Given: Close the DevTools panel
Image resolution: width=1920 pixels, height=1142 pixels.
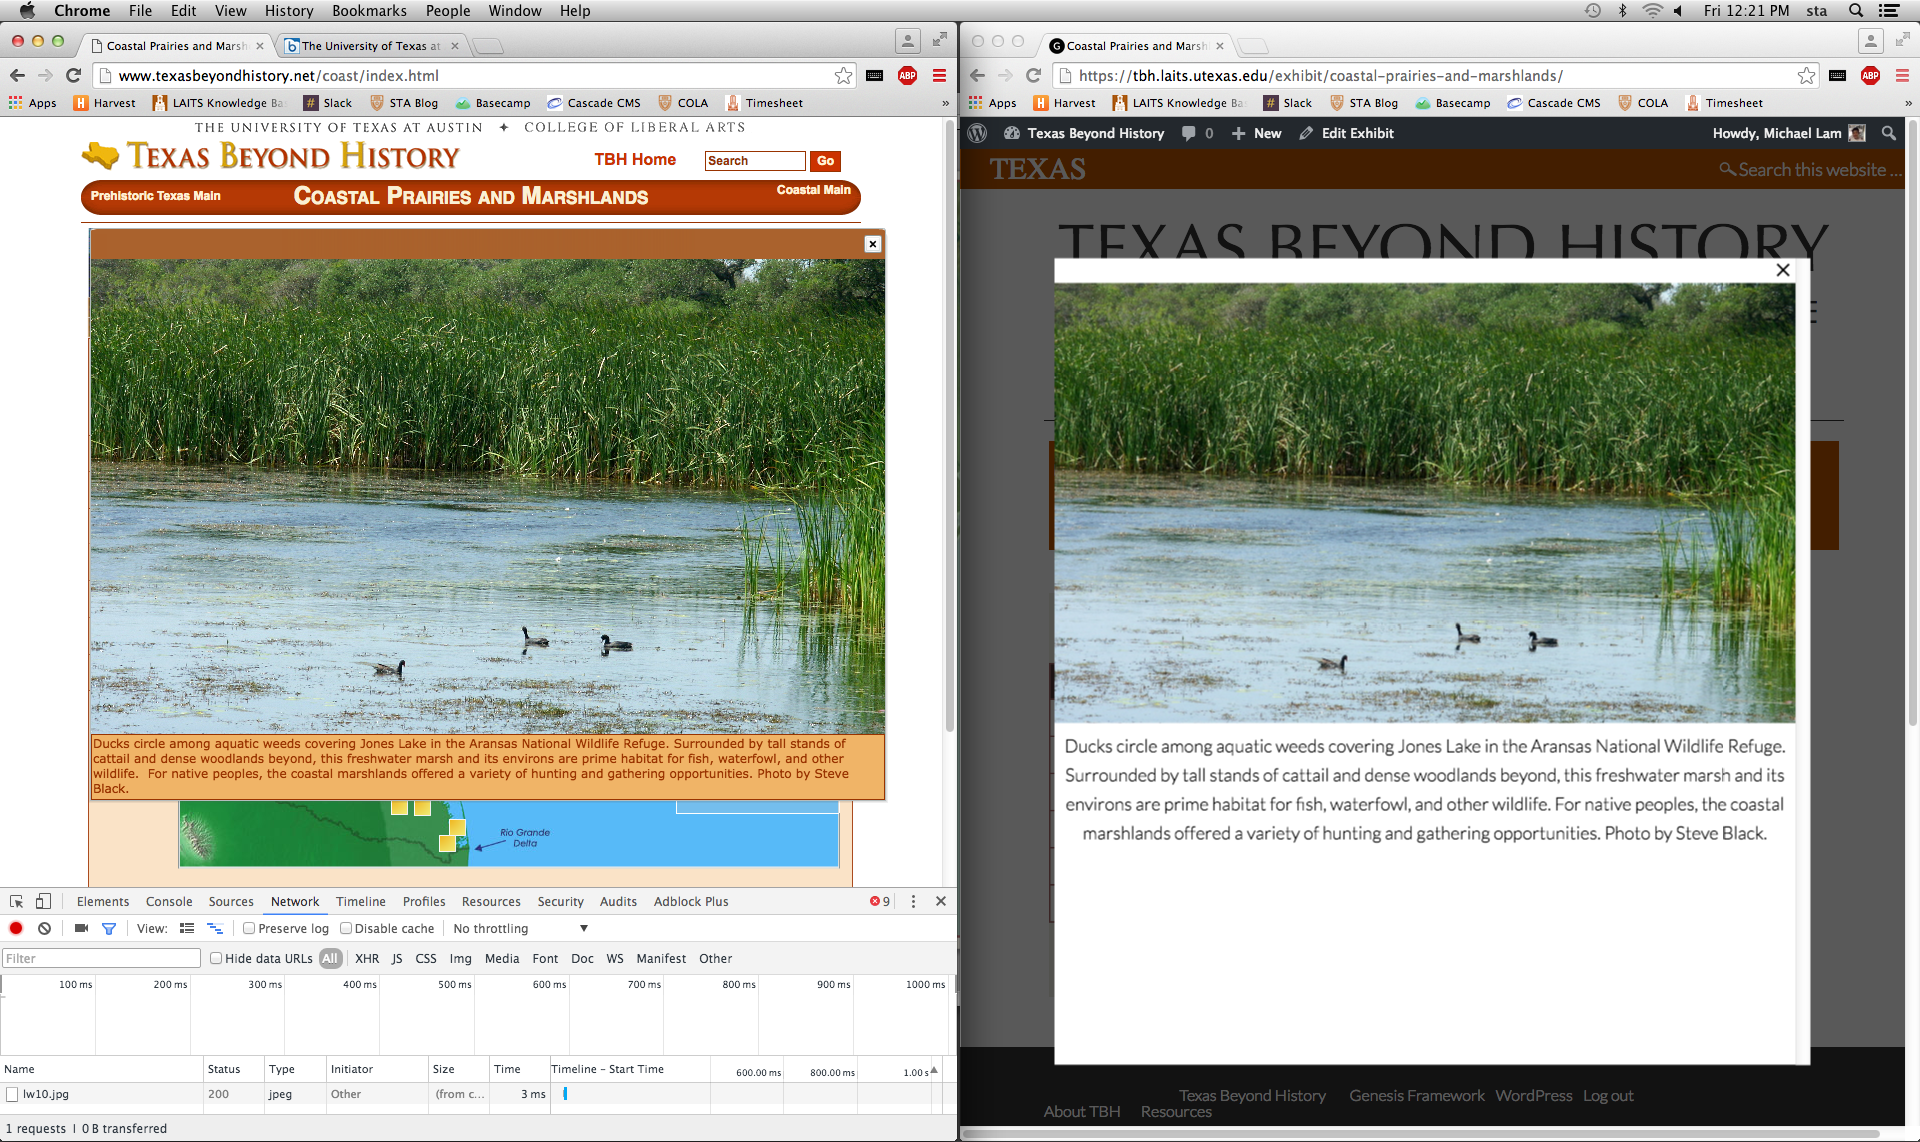Looking at the screenshot, I should 941,901.
